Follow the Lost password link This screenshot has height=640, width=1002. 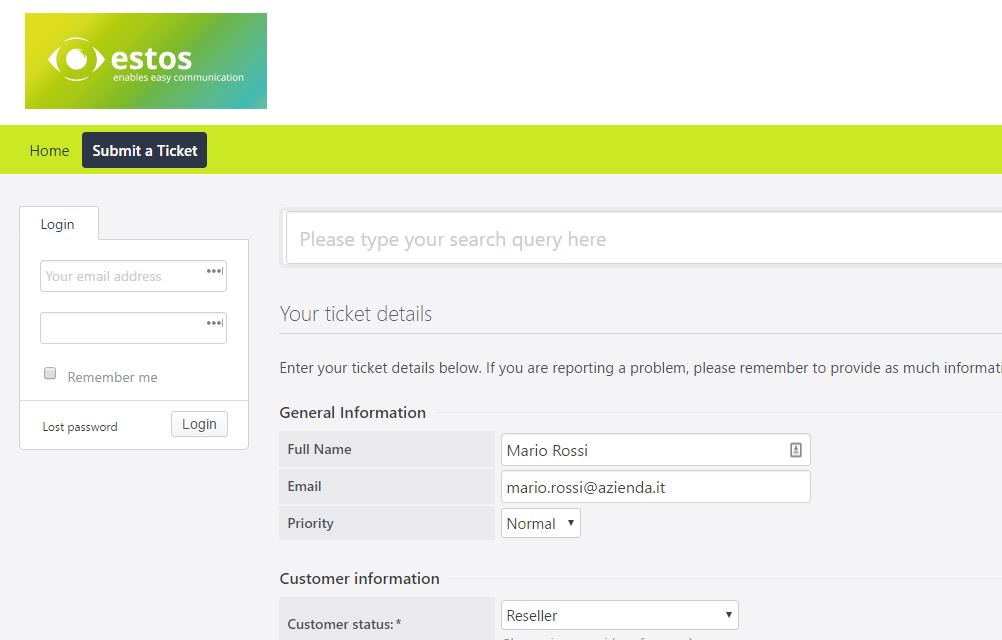(80, 427)
